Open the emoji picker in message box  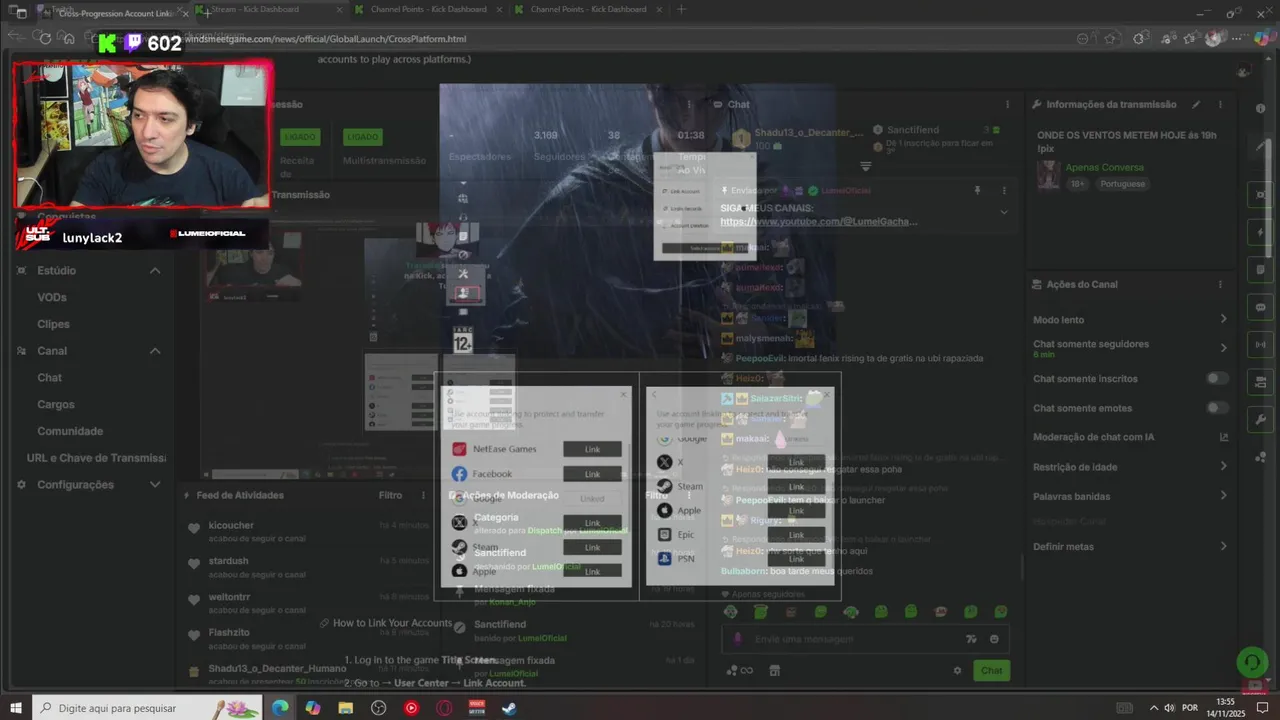(994, 639)
